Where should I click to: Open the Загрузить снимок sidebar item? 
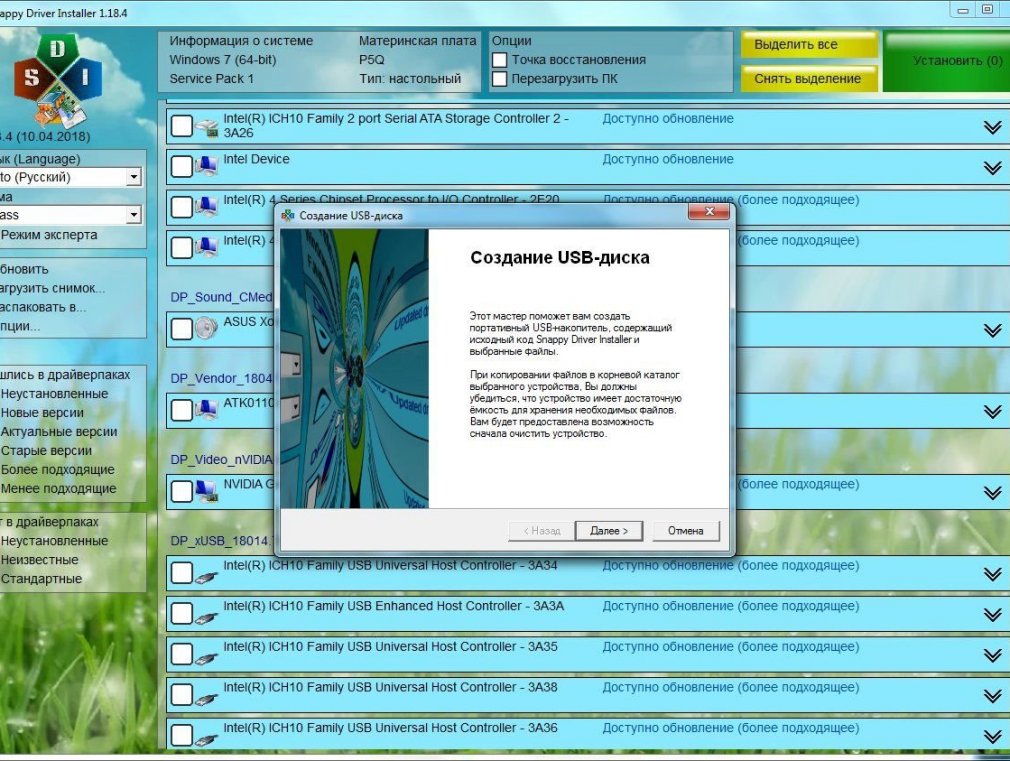point(52,288)
